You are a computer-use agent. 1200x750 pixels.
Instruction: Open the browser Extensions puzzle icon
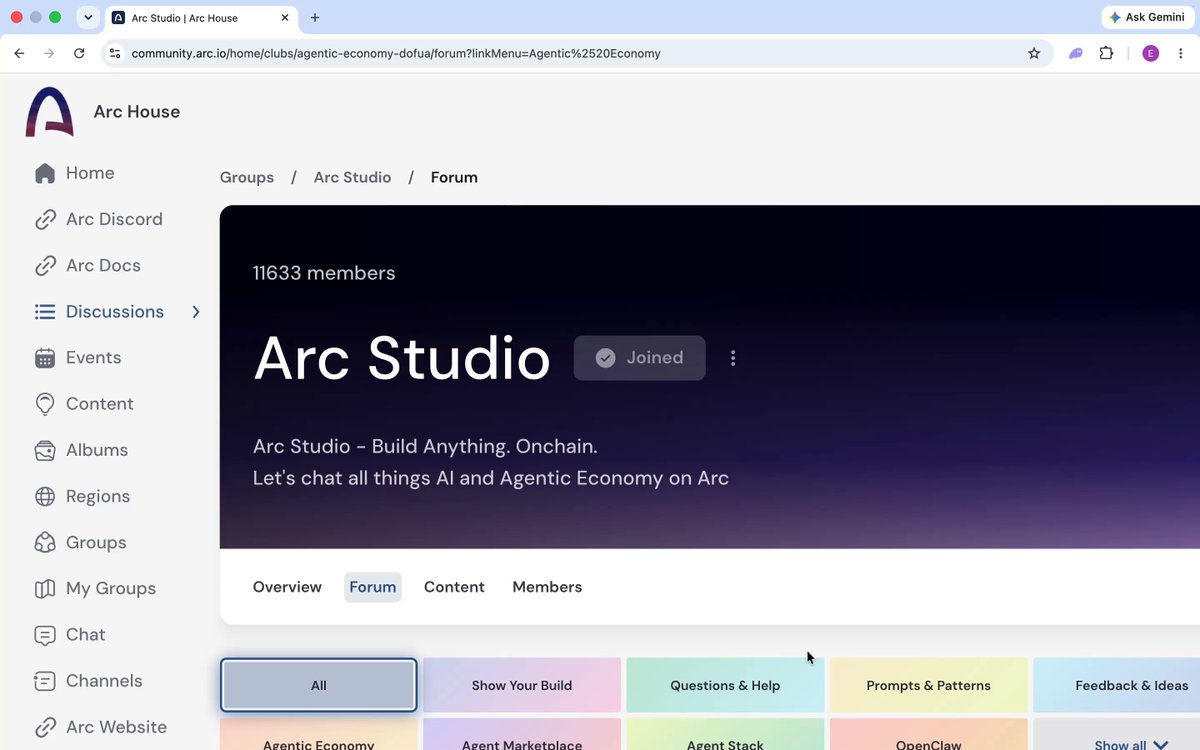1106,53
